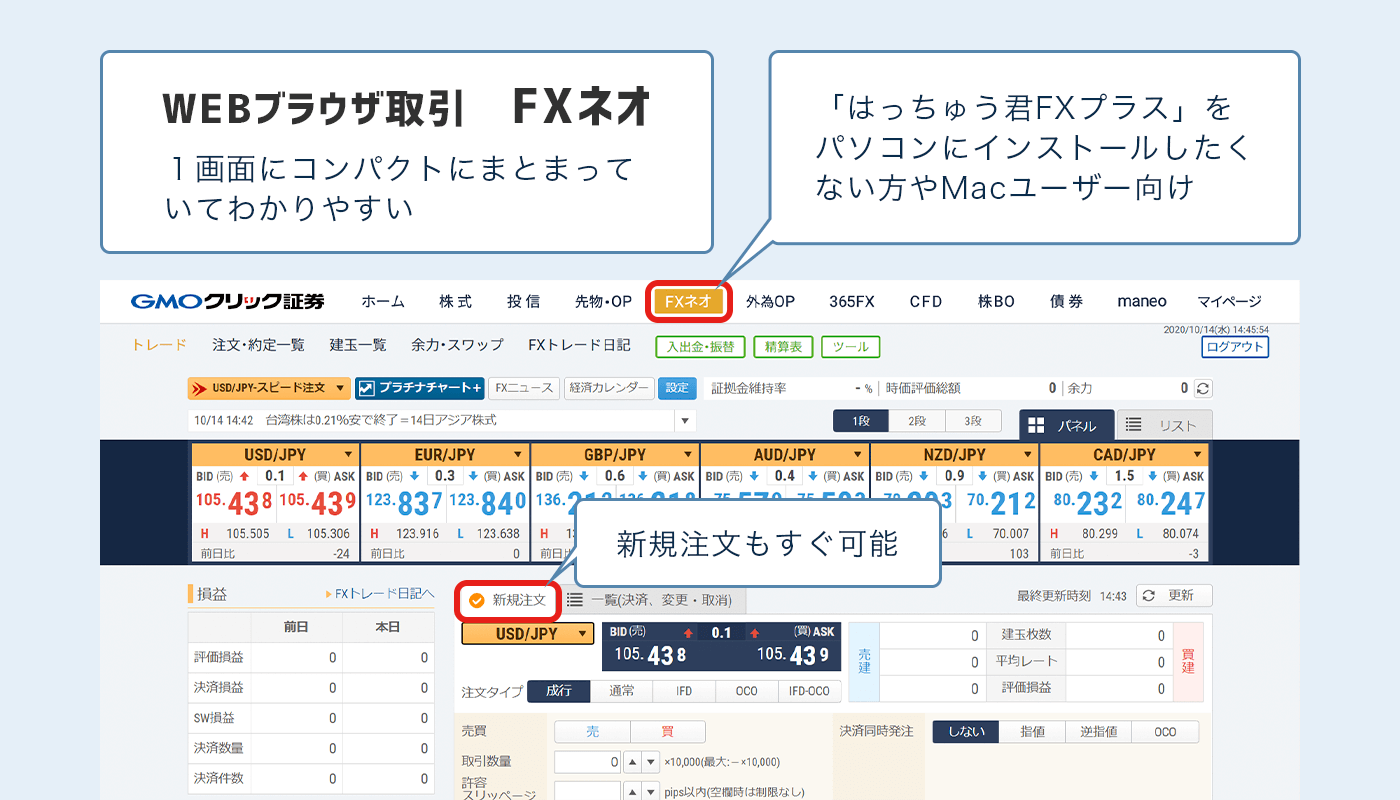Screen dimensions: 1400x800
Task: Select 指値 for 決済同時発注
Action: [1033, 732]
